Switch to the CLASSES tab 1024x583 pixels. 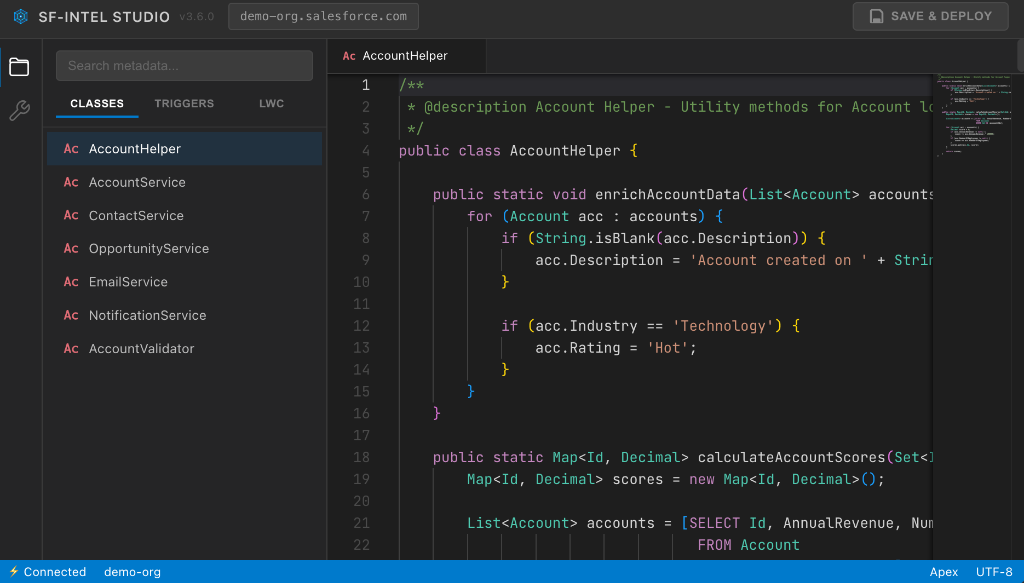[x=96, y=103]
